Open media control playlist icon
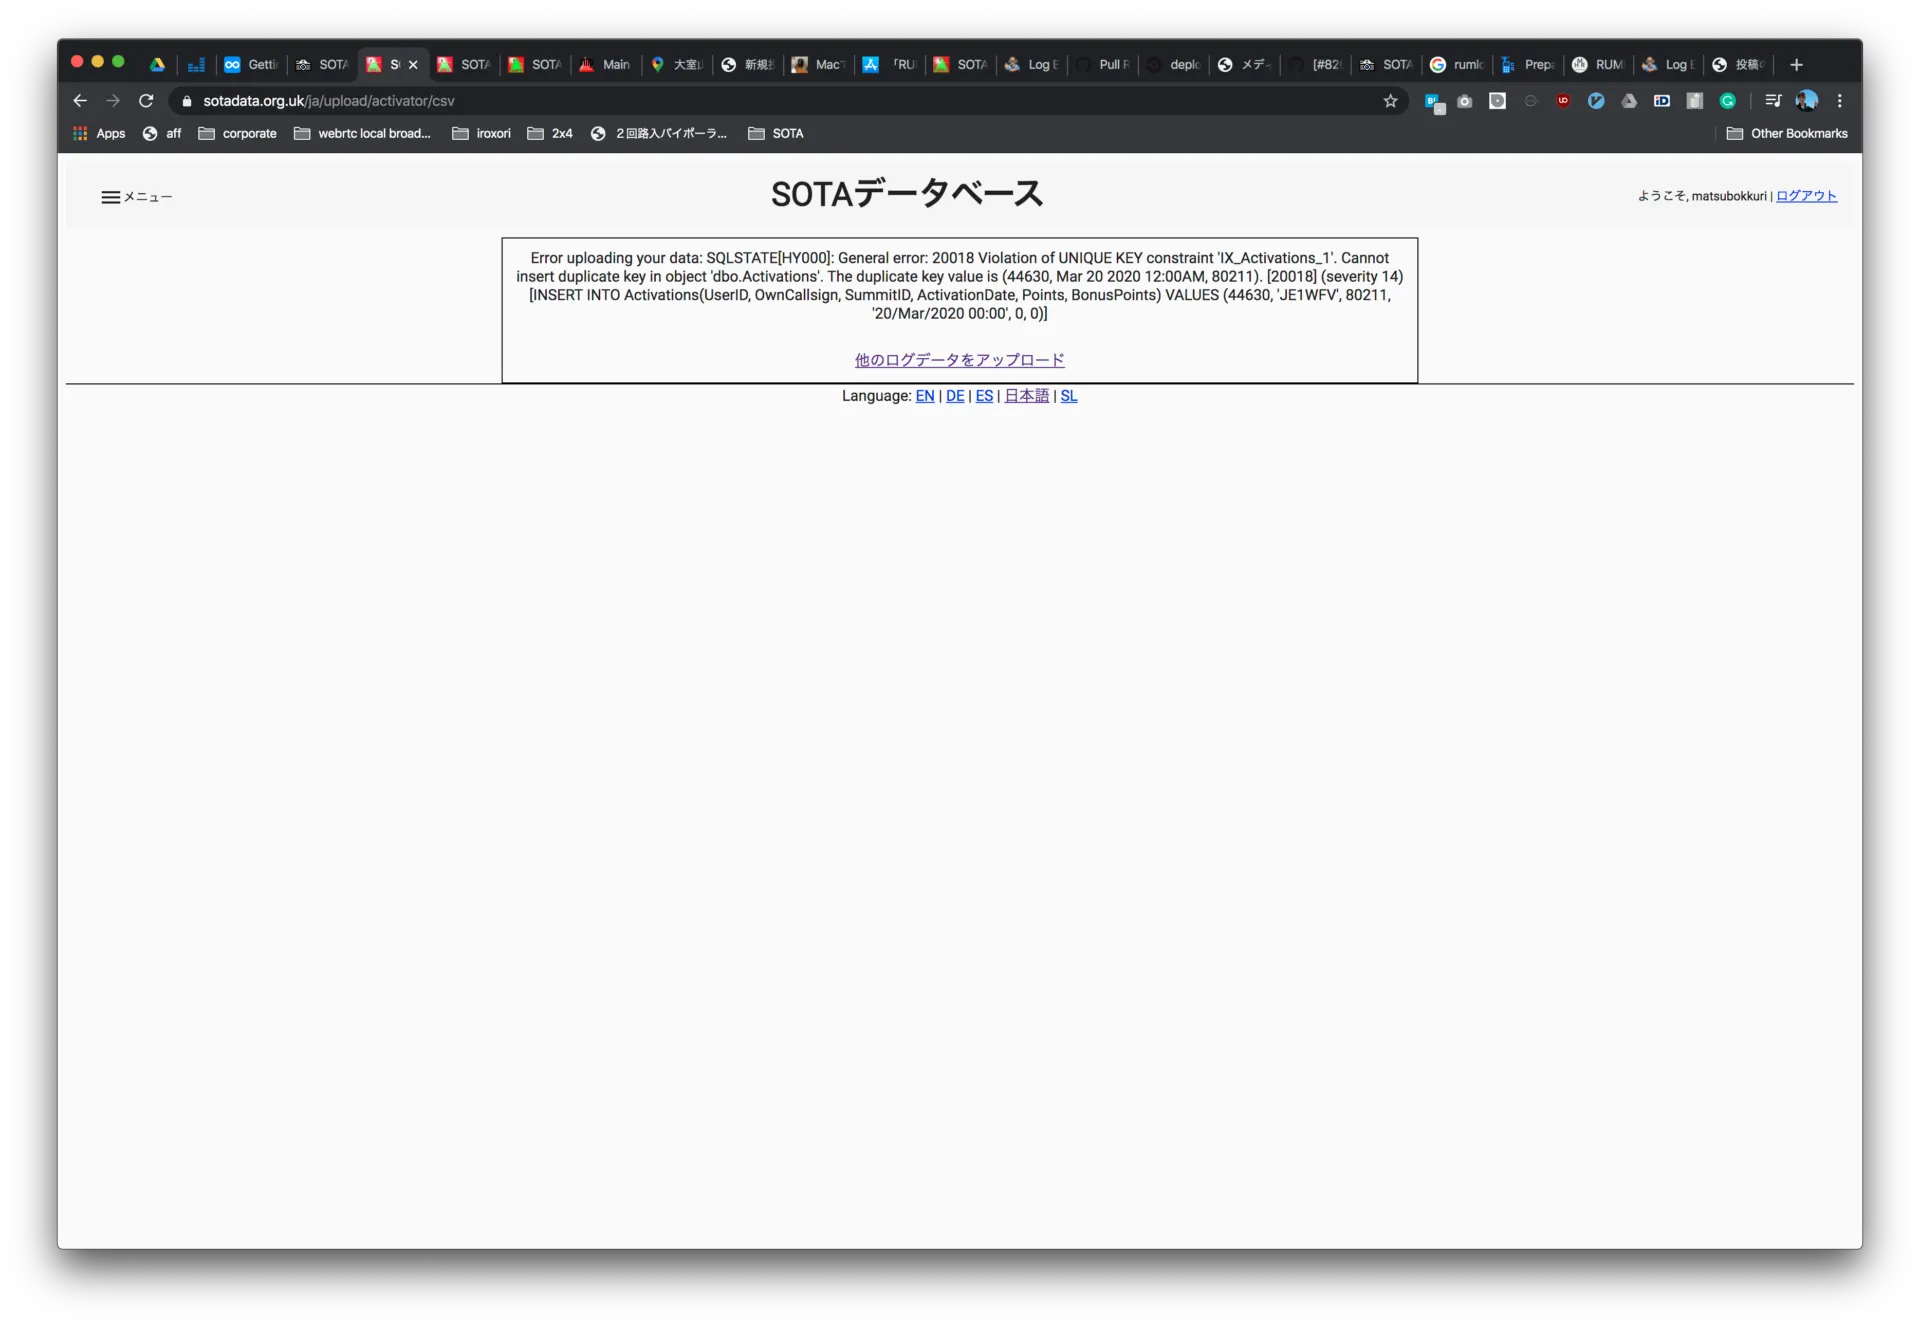This screenshot has height=1325, width=1920. tap(1773, 101)
